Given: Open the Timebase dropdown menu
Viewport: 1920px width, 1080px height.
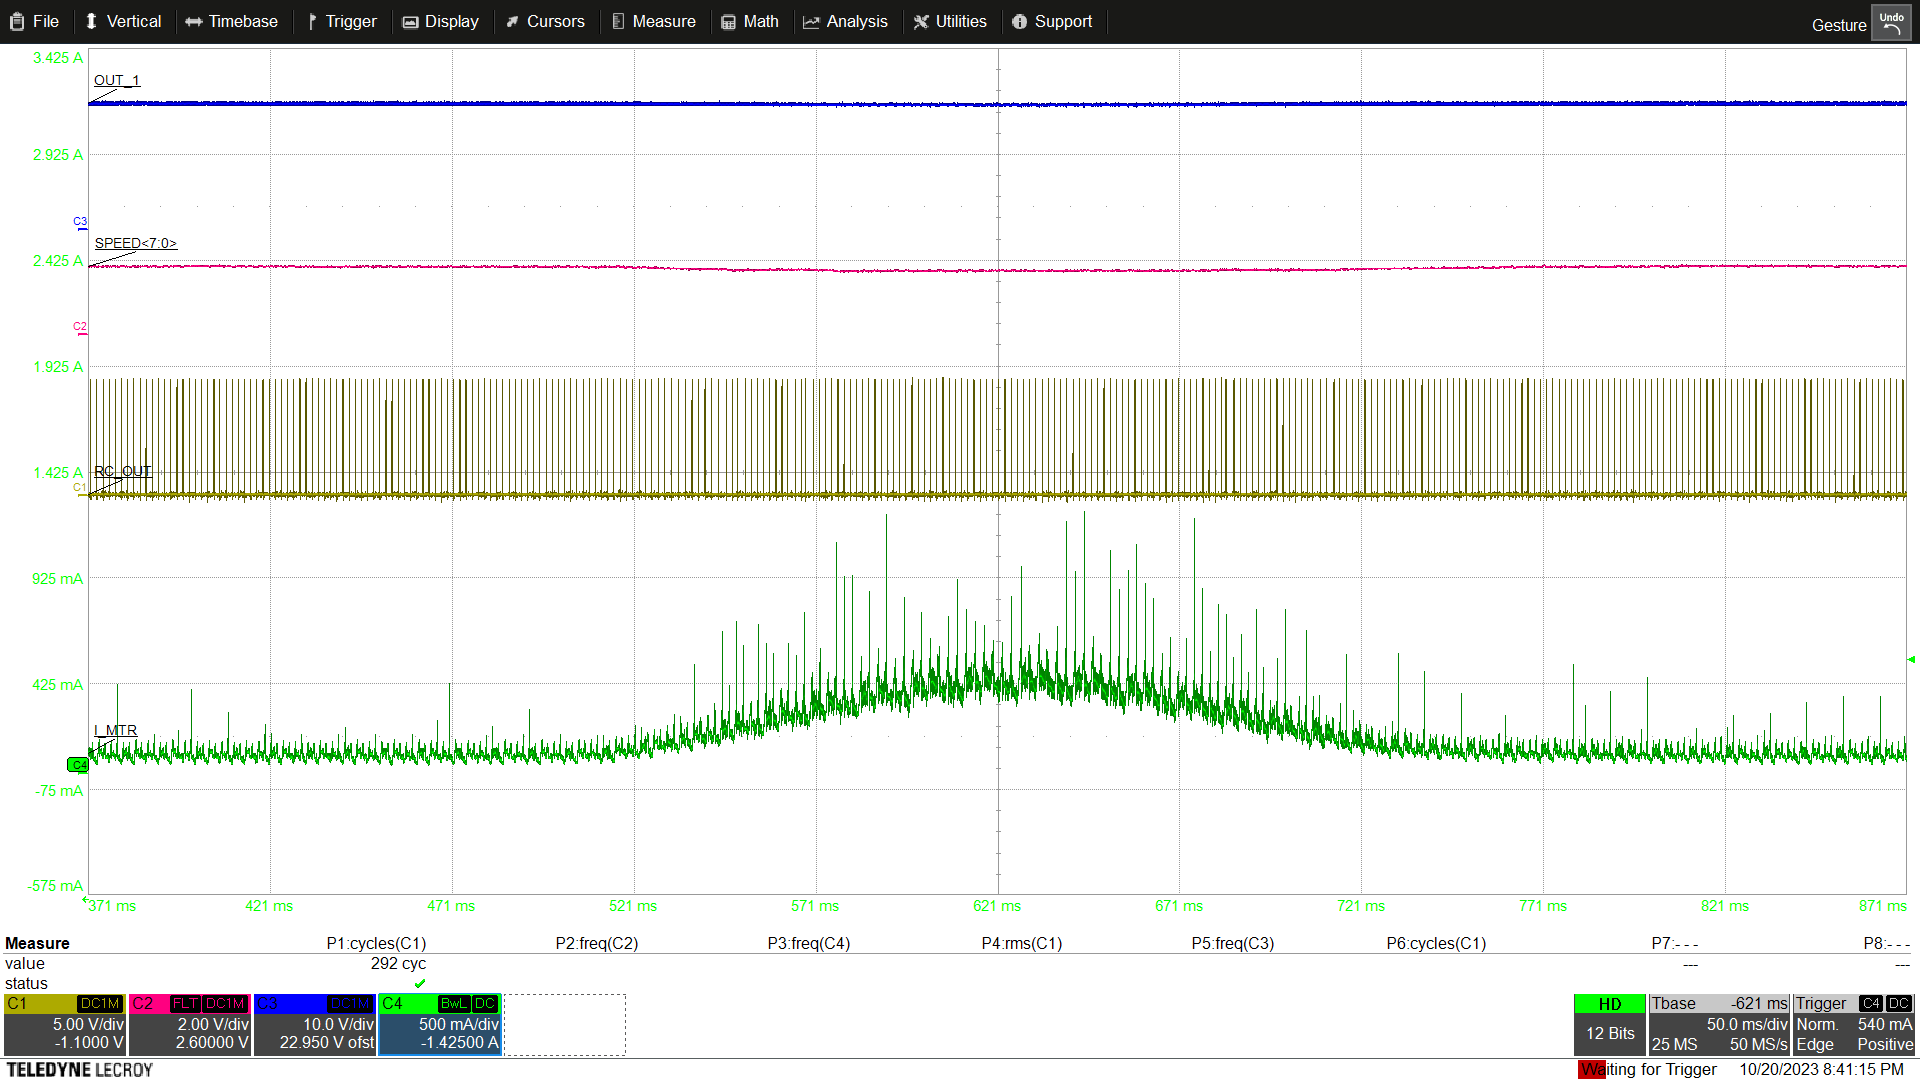Looking at the screenshot, I should [232, 21].
